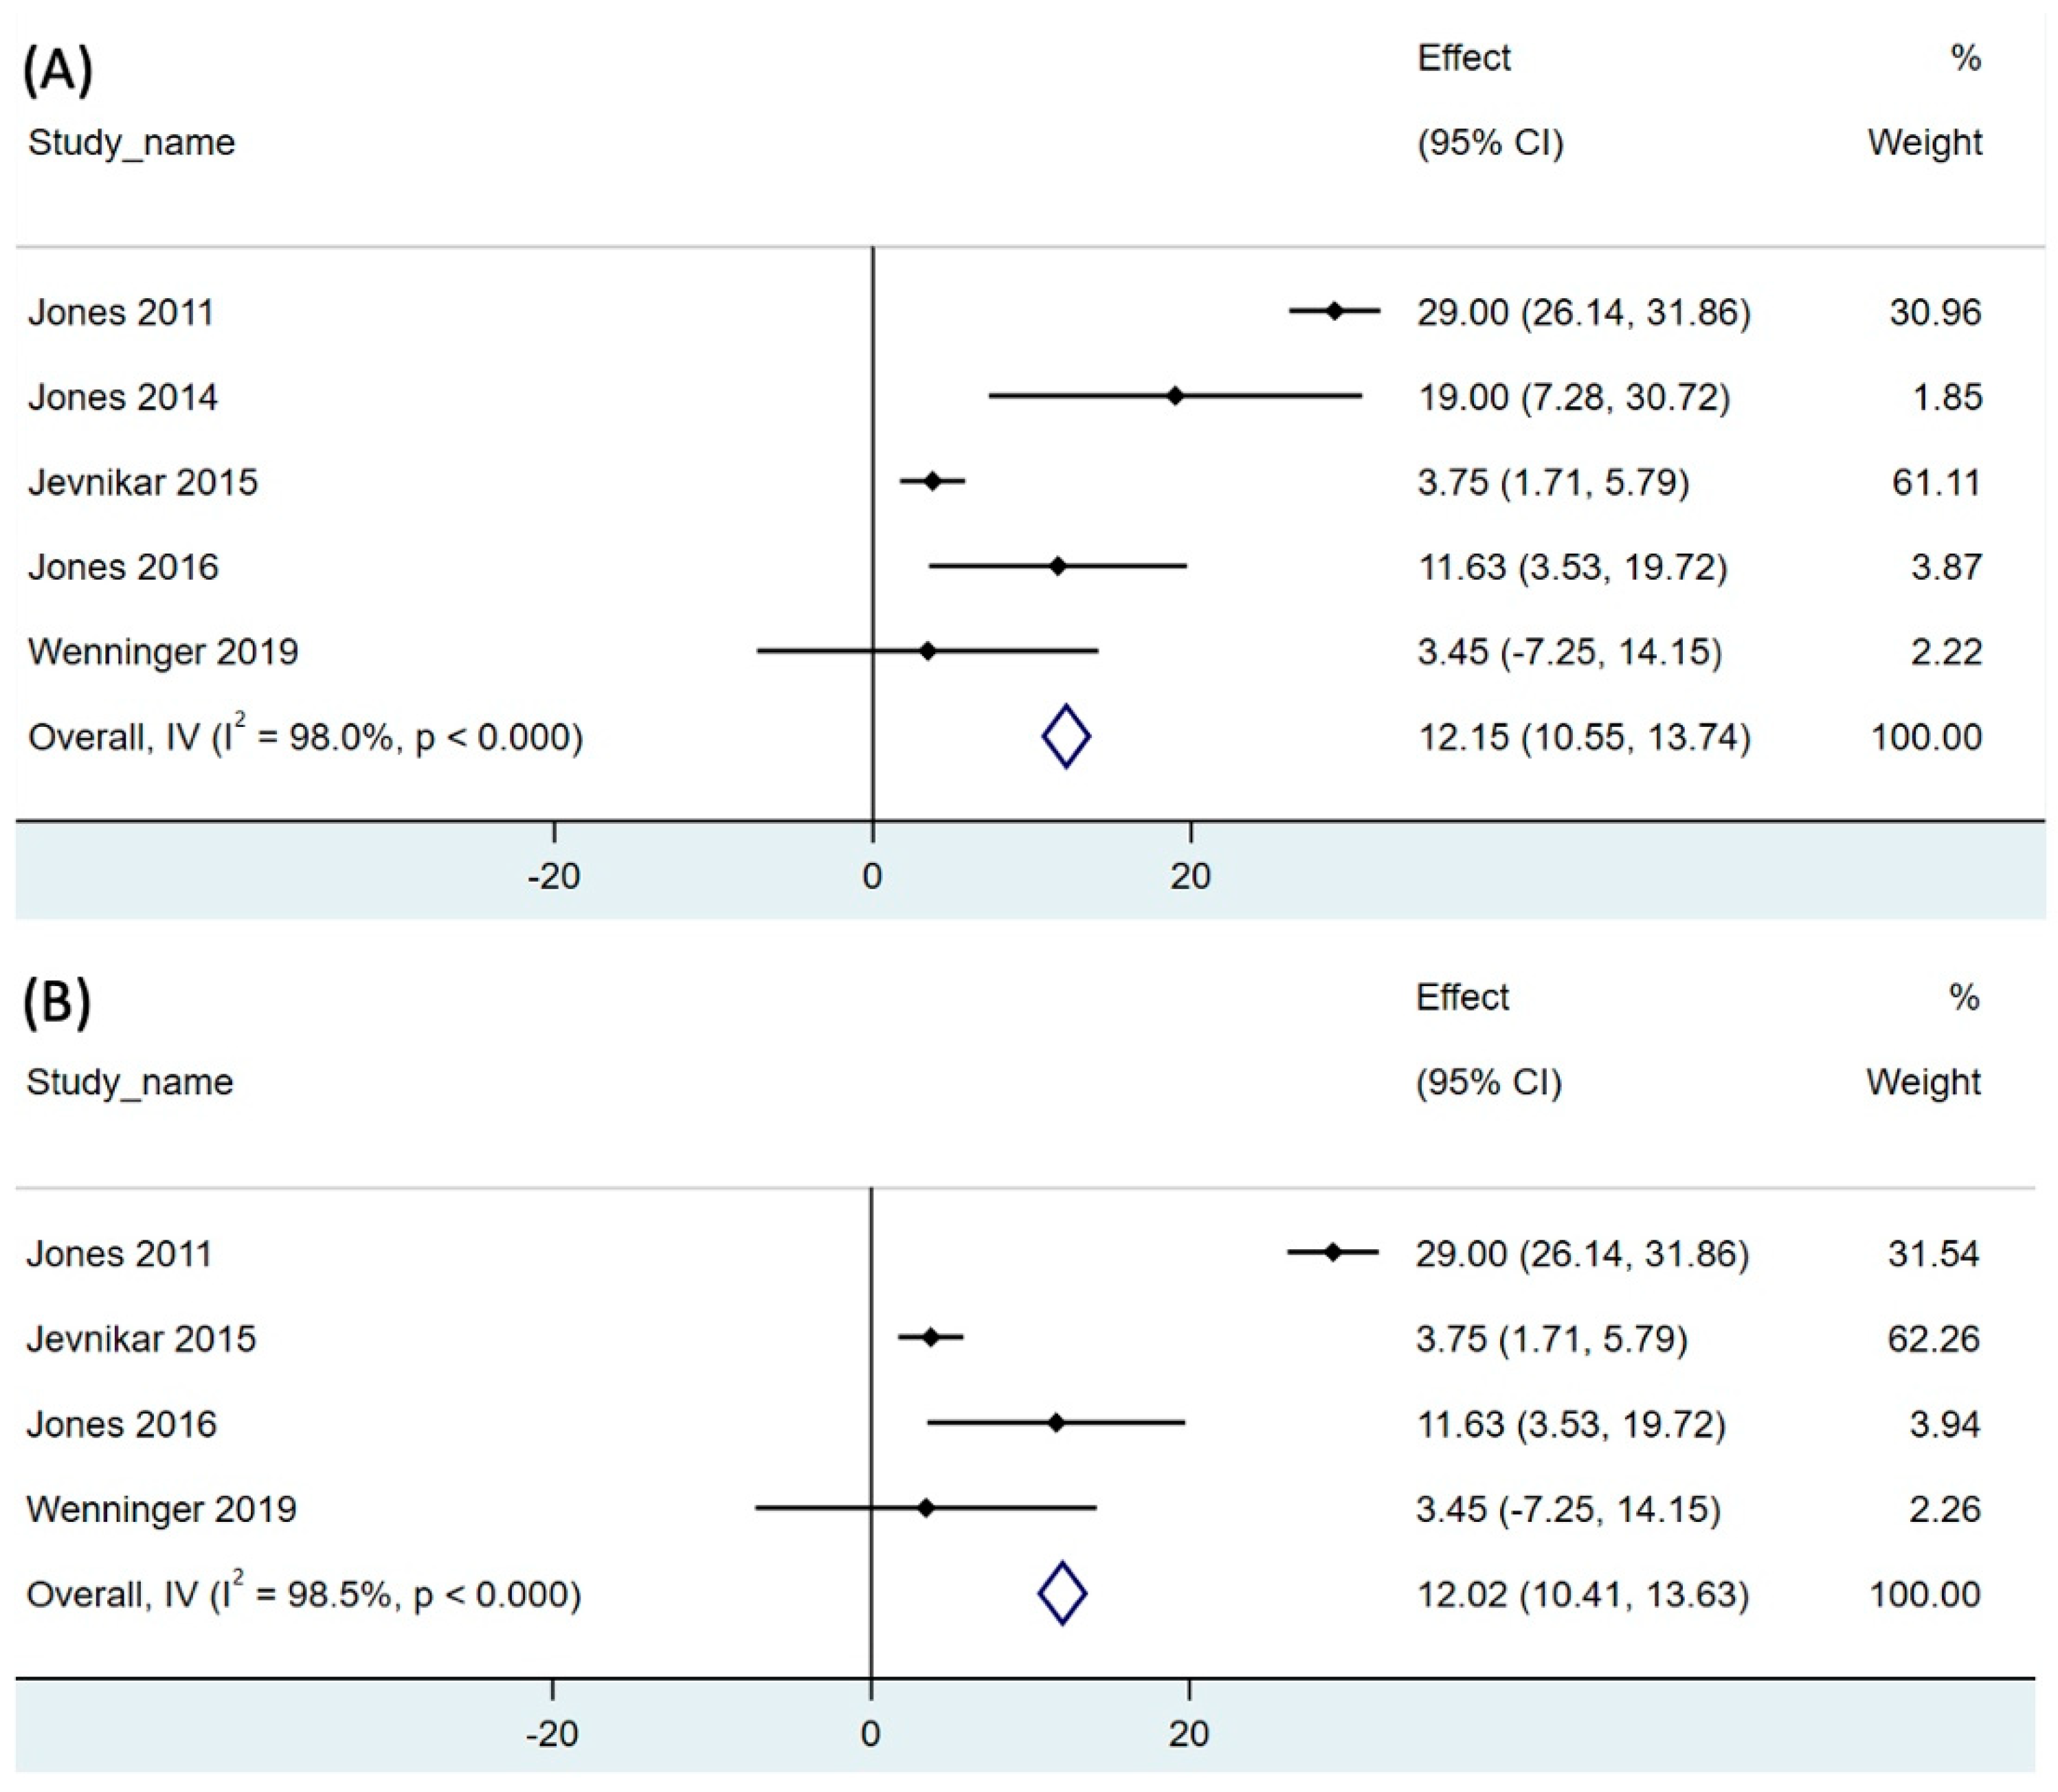2058x1792 pixels.
Task: Click Jones 2011 point marker in panel B
Action: click(x=1332, y=1252)
